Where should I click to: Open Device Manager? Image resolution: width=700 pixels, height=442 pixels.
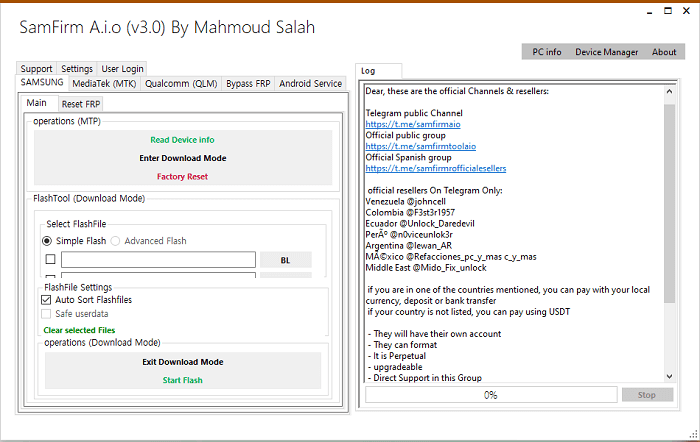tap(606, 52)
